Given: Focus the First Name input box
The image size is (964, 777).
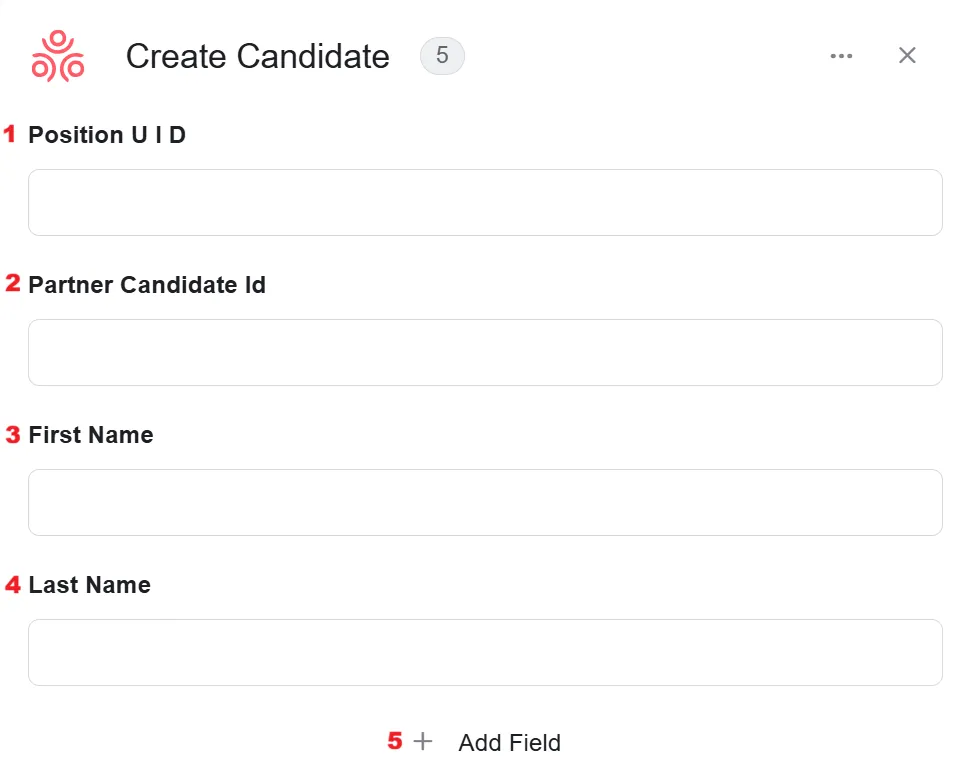Looking at the screenshot, I should pyautogui.click(x=485, y=502).
